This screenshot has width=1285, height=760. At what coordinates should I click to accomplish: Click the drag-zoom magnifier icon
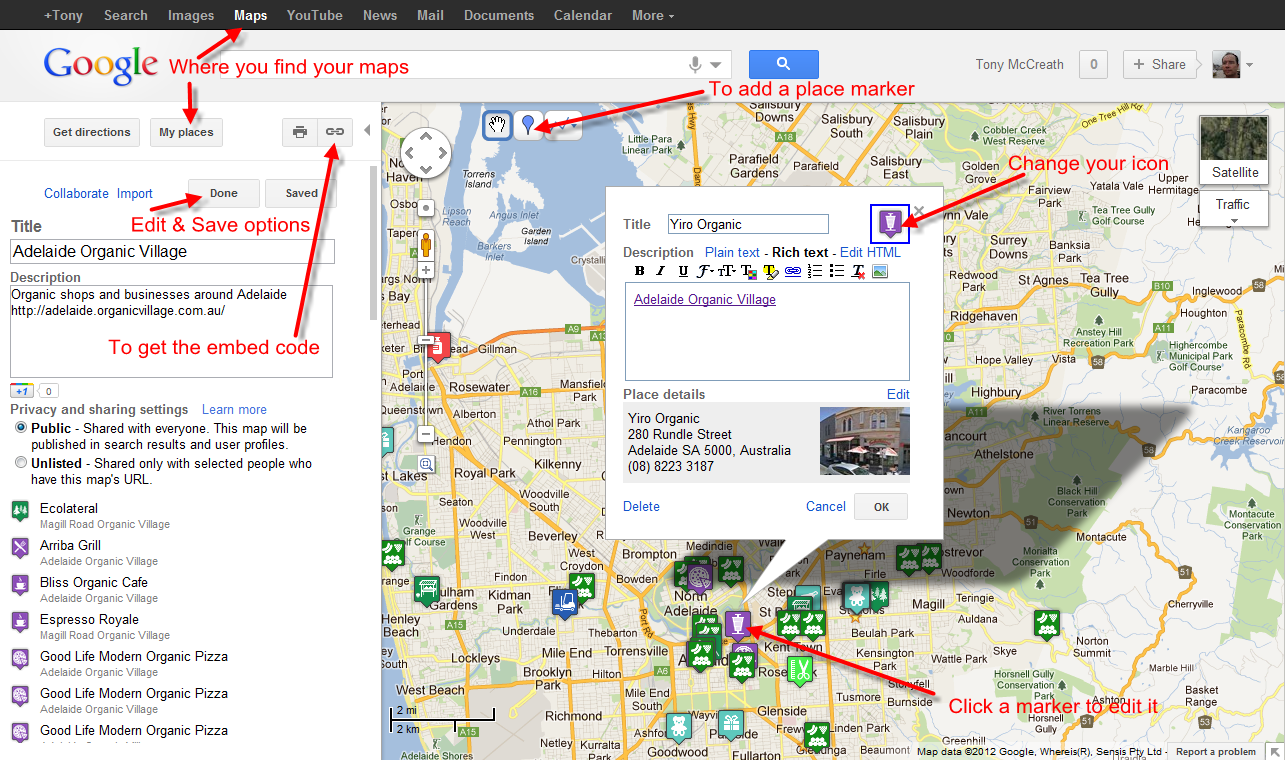coord(426,464)
